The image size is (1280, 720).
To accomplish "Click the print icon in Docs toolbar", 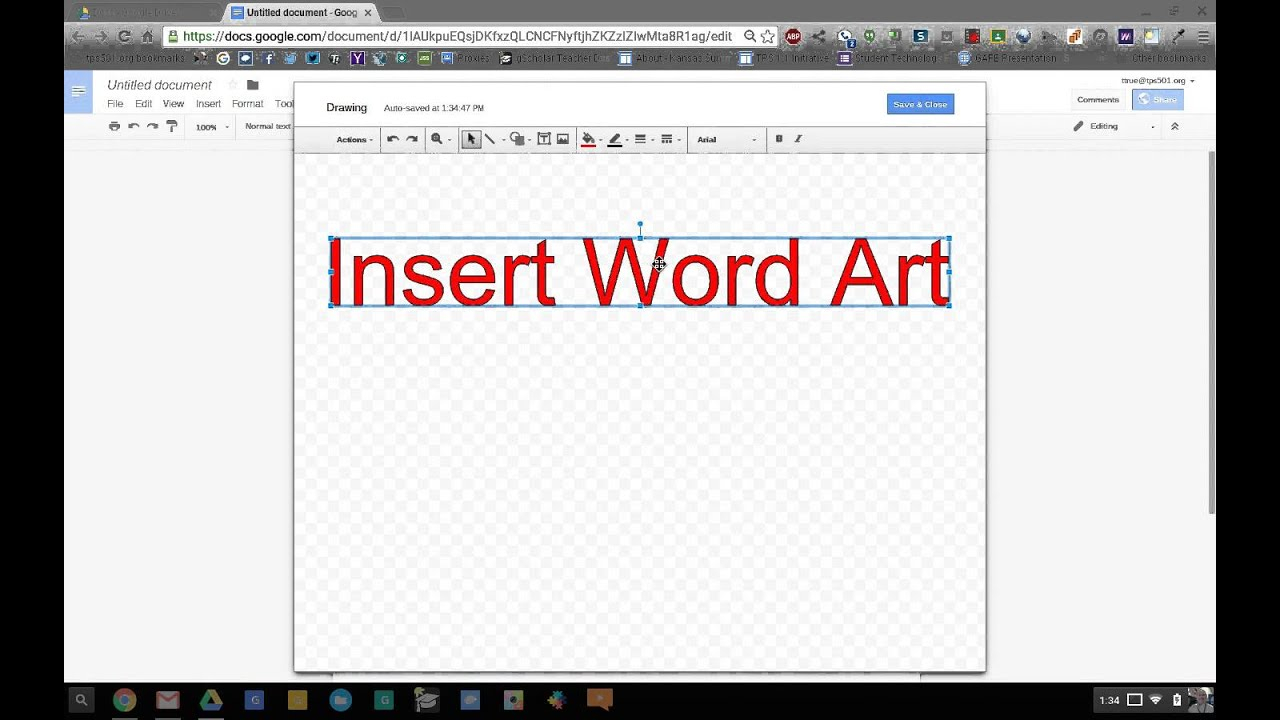I will click(x=114, y=127).
